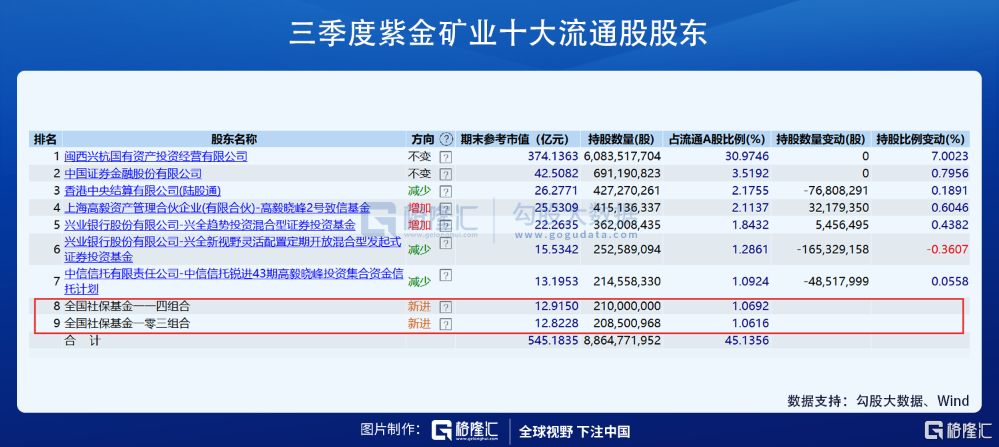Click the help icon in row 7 中信信托
The height and width of the screenshot is (447, 999).
pos(446,275)
